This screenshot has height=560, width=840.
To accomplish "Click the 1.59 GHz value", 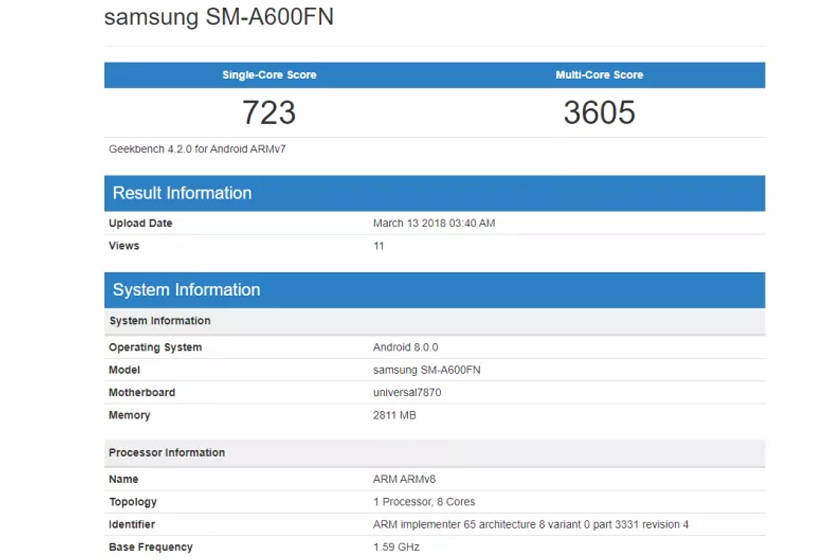I will coord(396,547).
